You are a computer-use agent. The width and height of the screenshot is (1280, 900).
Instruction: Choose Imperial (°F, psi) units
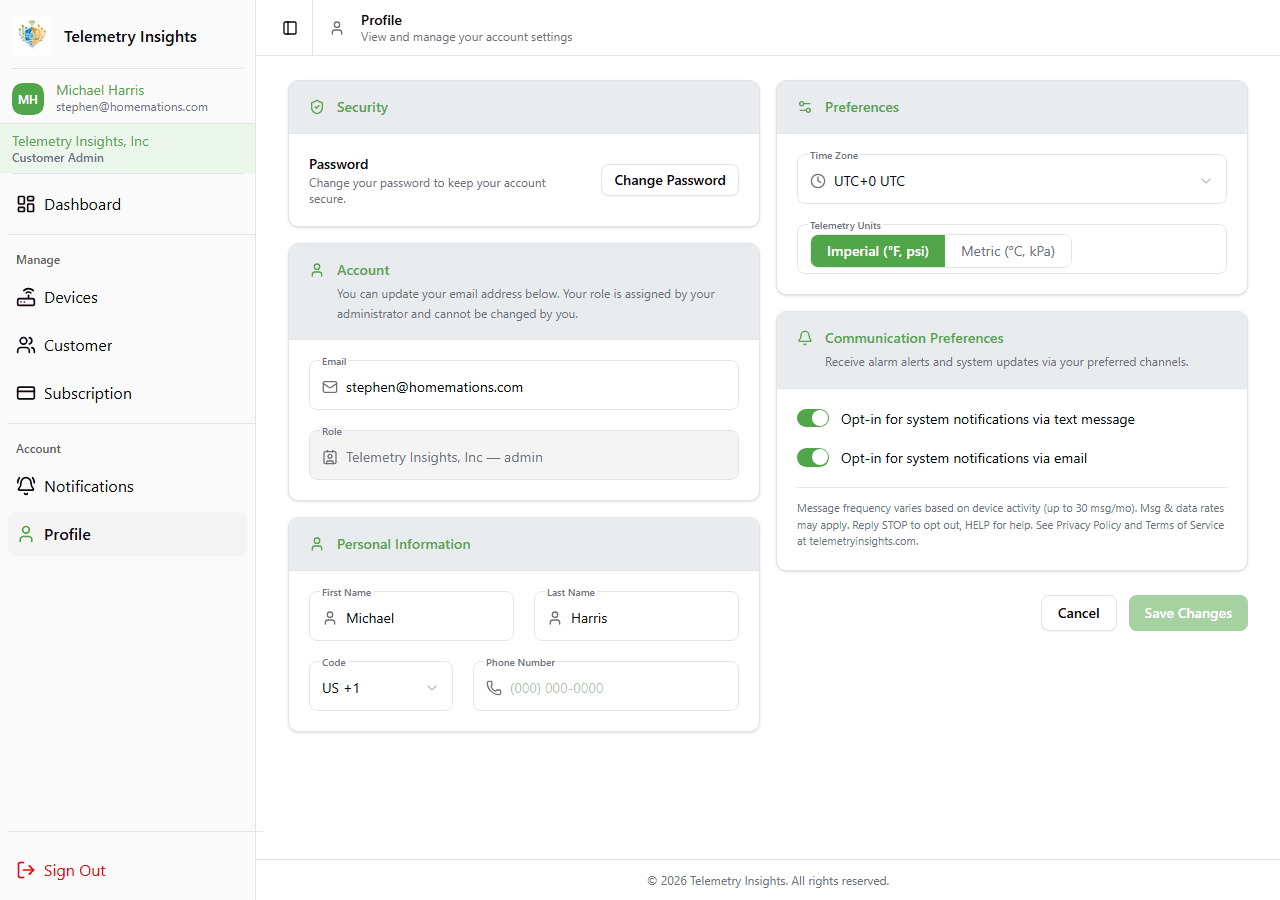[x=877, y=251]
